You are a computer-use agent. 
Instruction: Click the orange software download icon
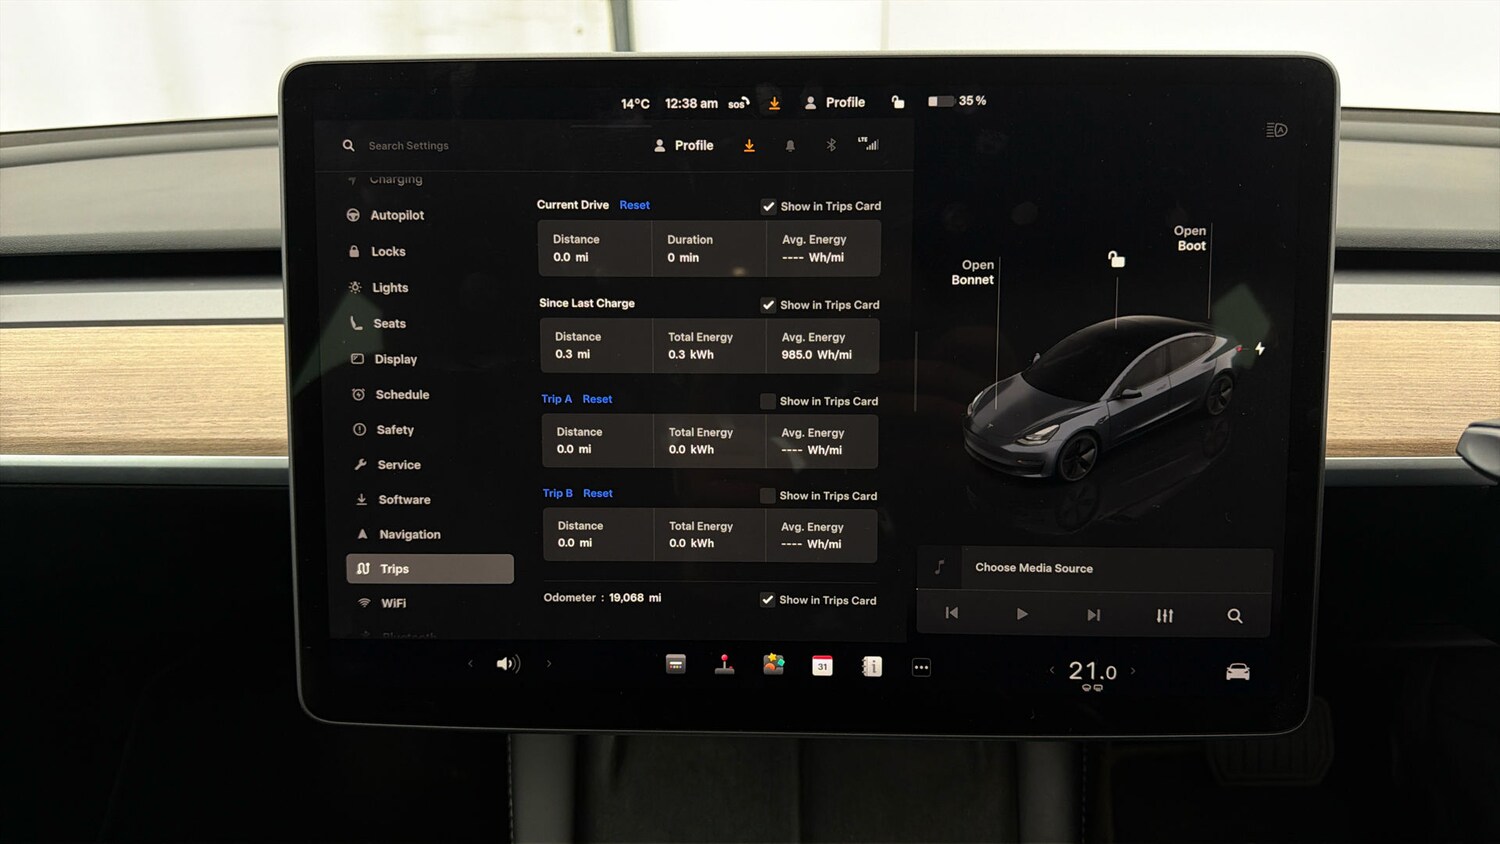point(749,145)
